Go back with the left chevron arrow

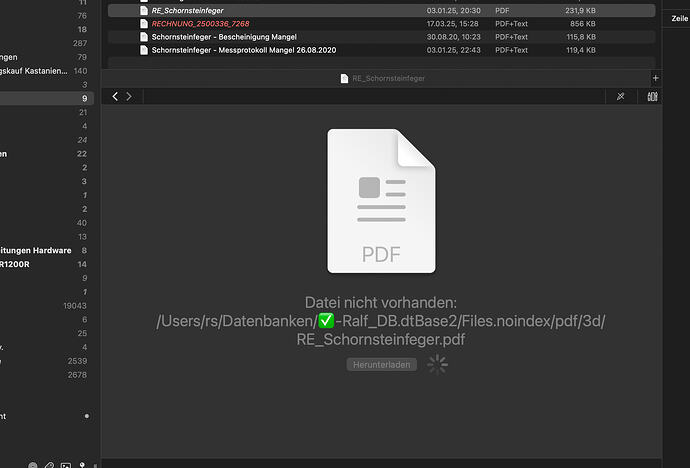[x=115, y=96]
